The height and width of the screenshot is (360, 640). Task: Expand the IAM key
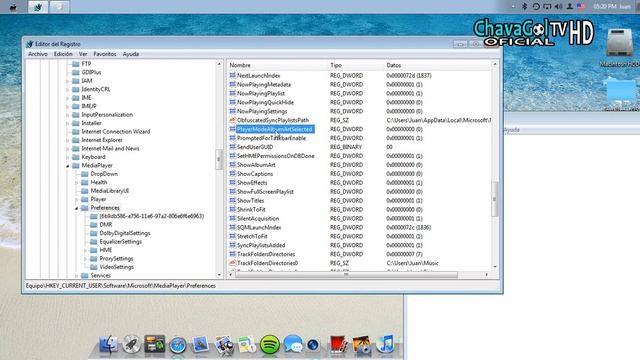coord(68,81)
